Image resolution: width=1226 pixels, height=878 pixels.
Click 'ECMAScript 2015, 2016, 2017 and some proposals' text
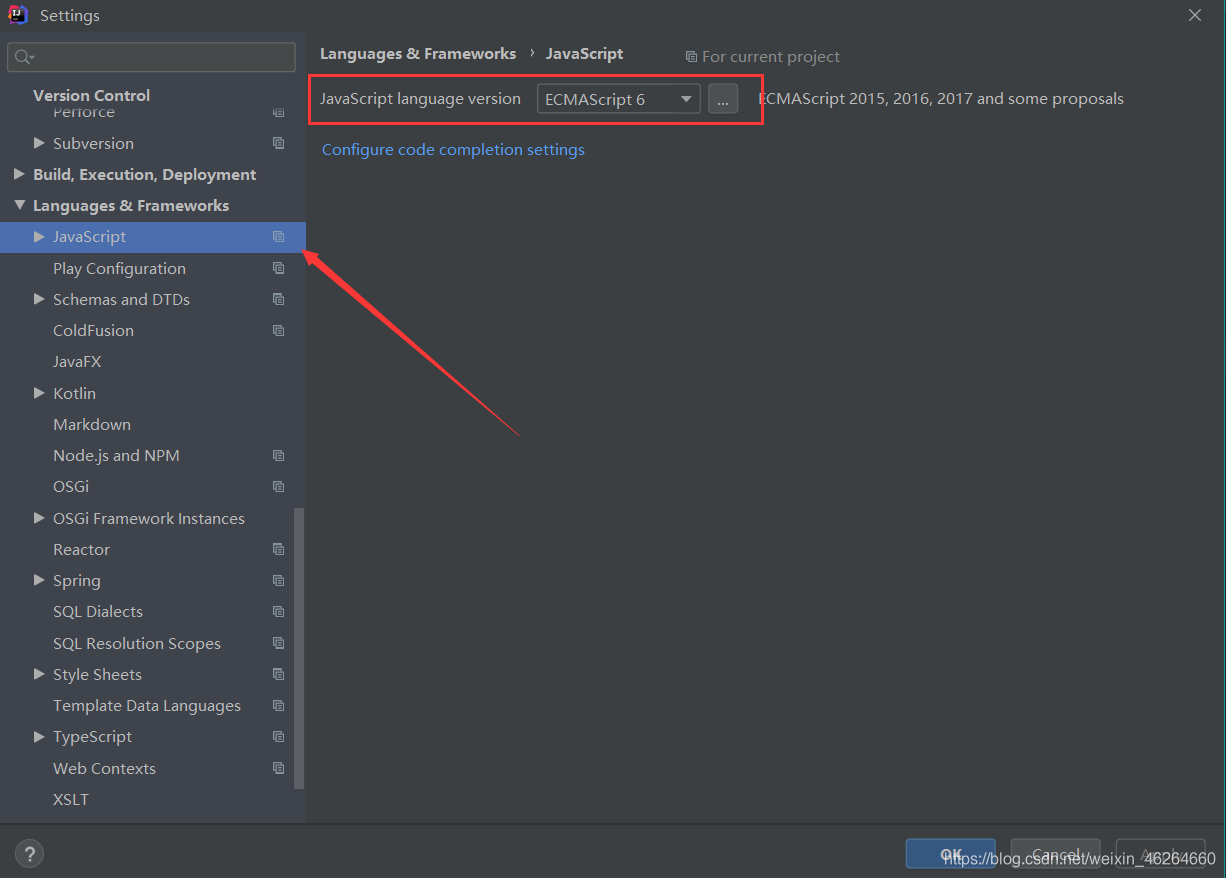(x=941, y=99)
